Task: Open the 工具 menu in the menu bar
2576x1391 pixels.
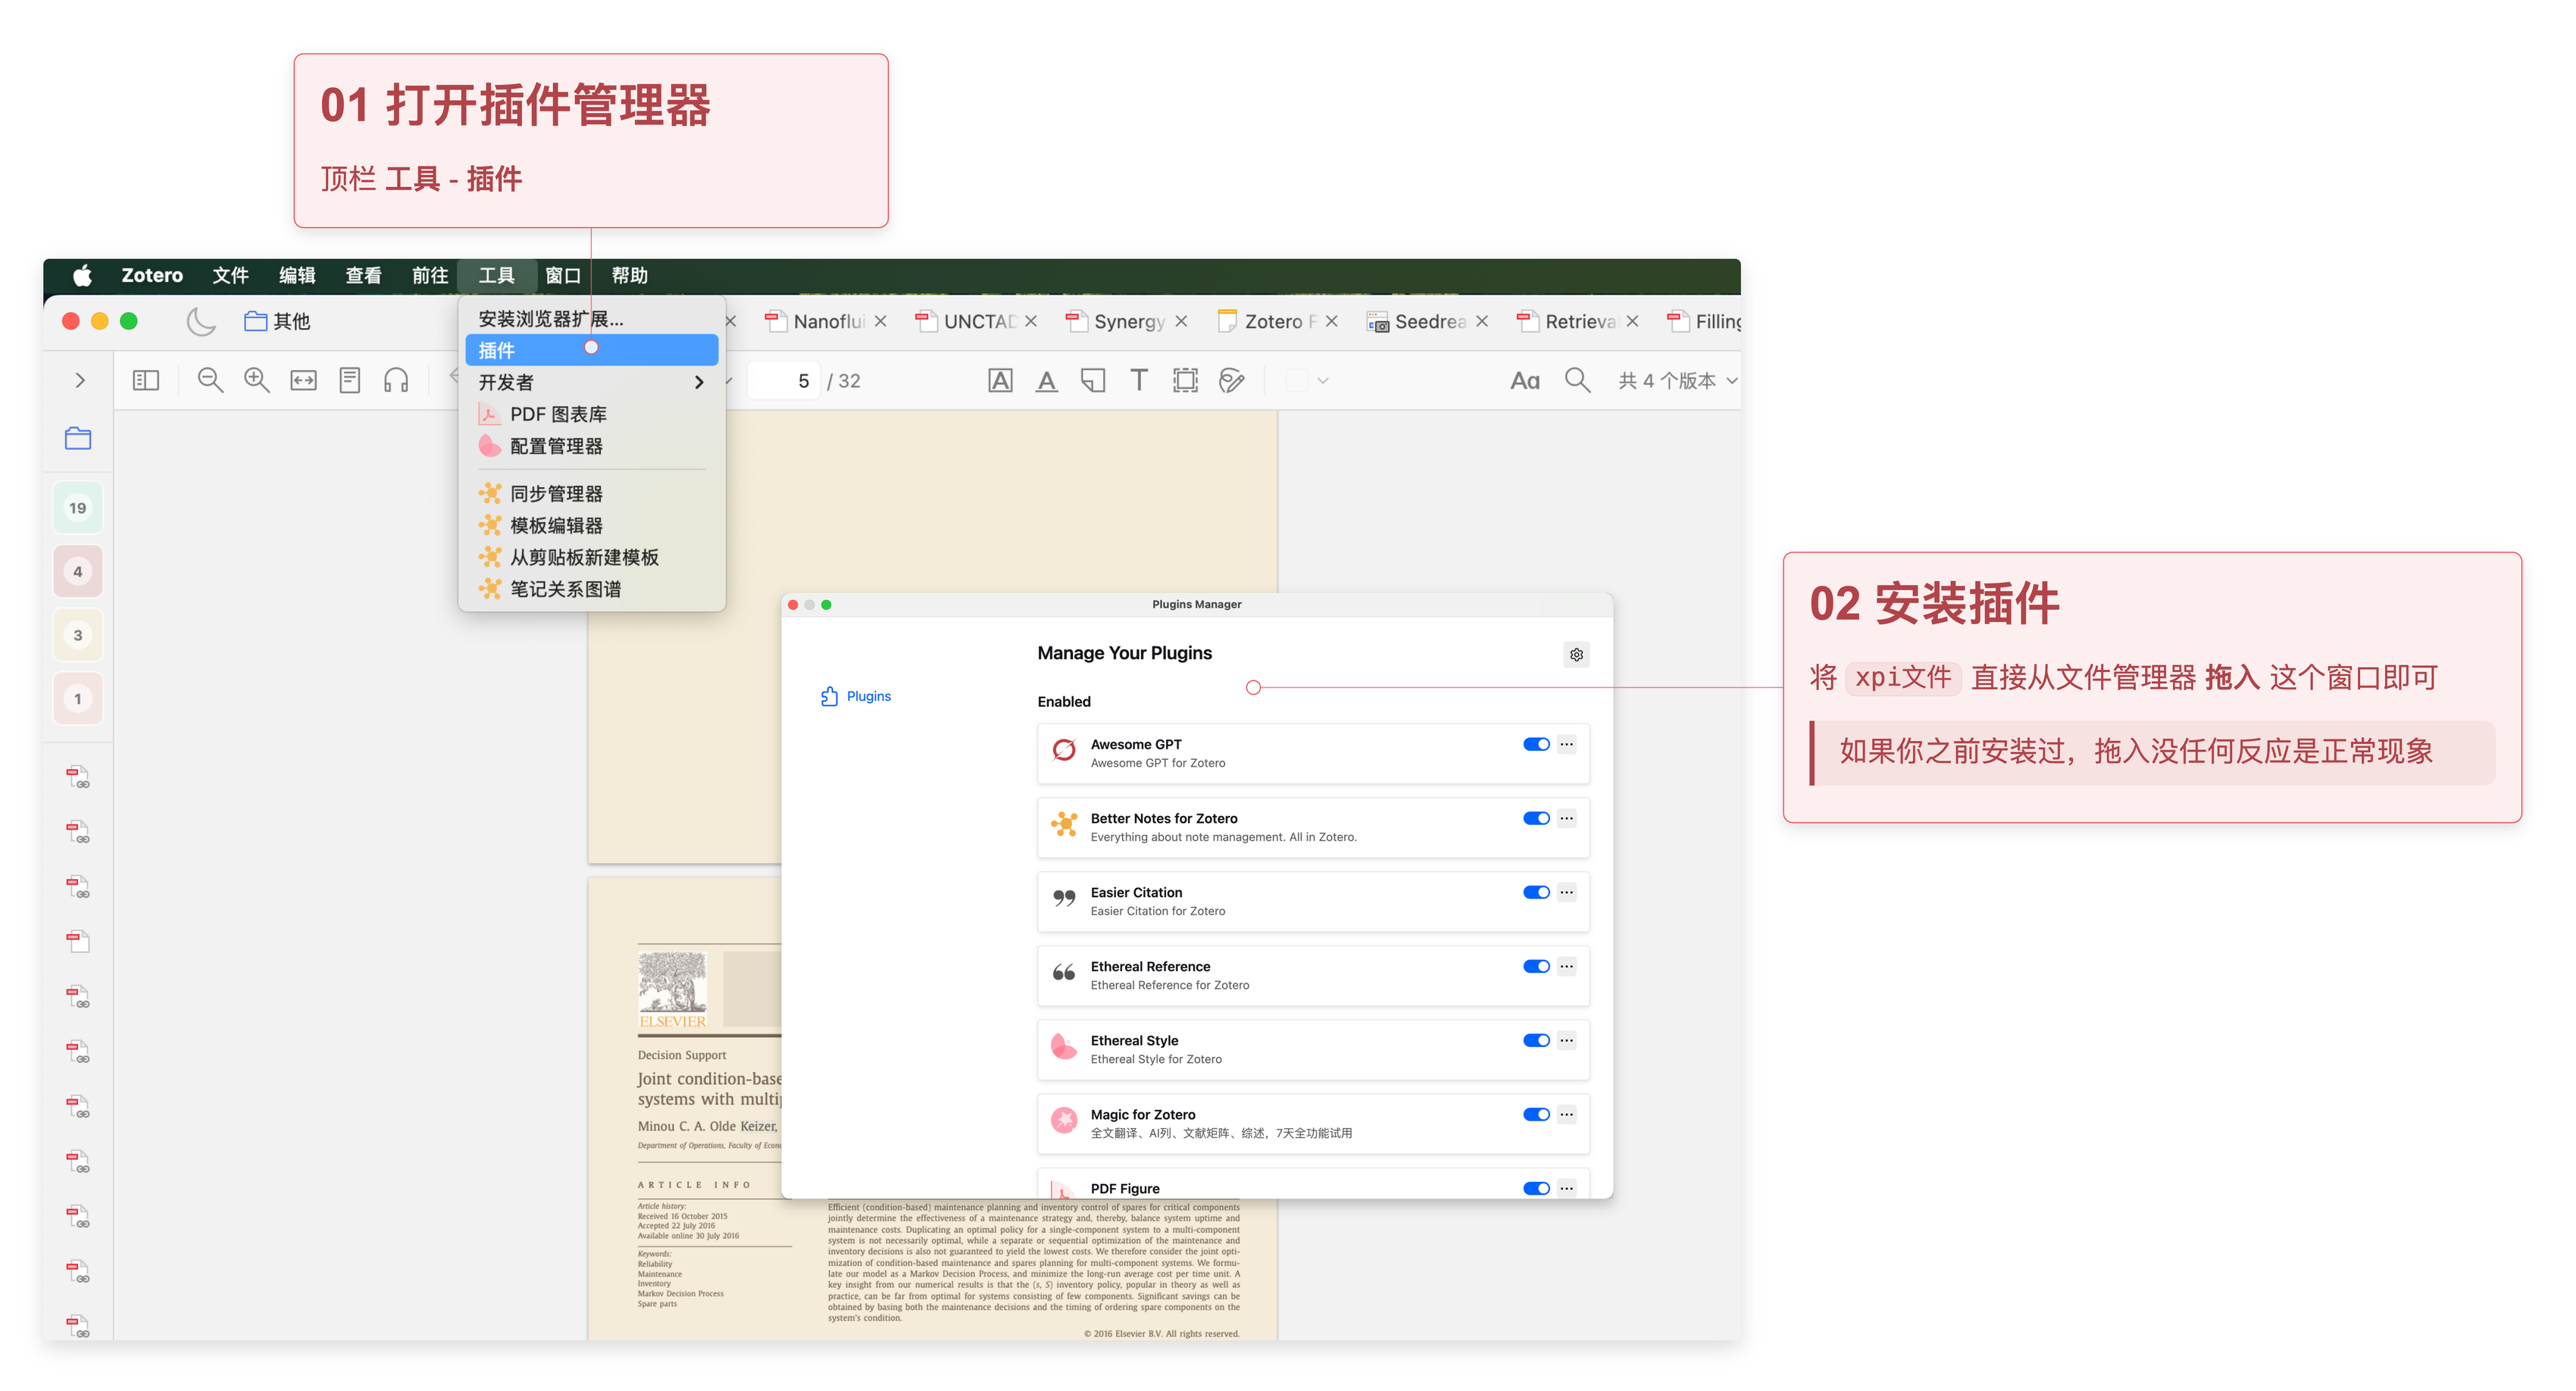Action: tap(496, 275)
